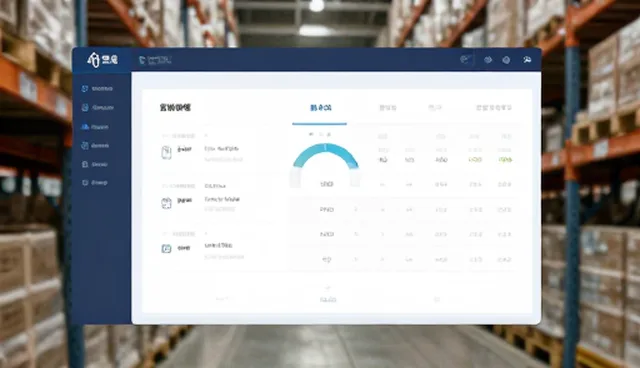
Task: Click the round icon left of the wrench
Action: pyautogui.click(x=506, y=60)
